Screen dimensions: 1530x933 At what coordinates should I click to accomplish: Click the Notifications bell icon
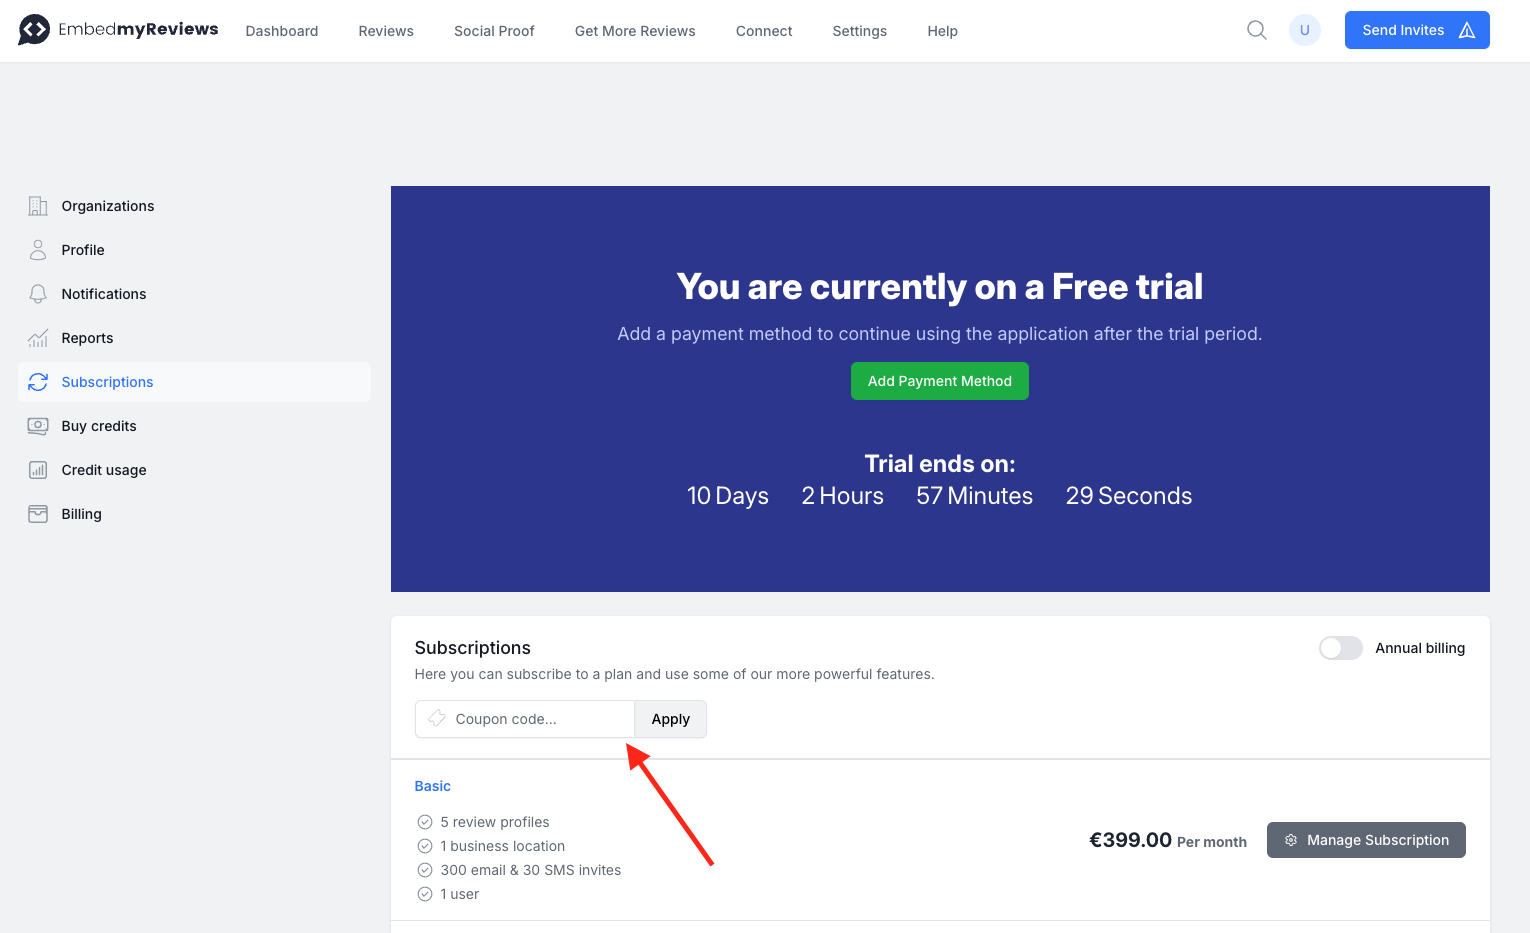click(38, 294)
